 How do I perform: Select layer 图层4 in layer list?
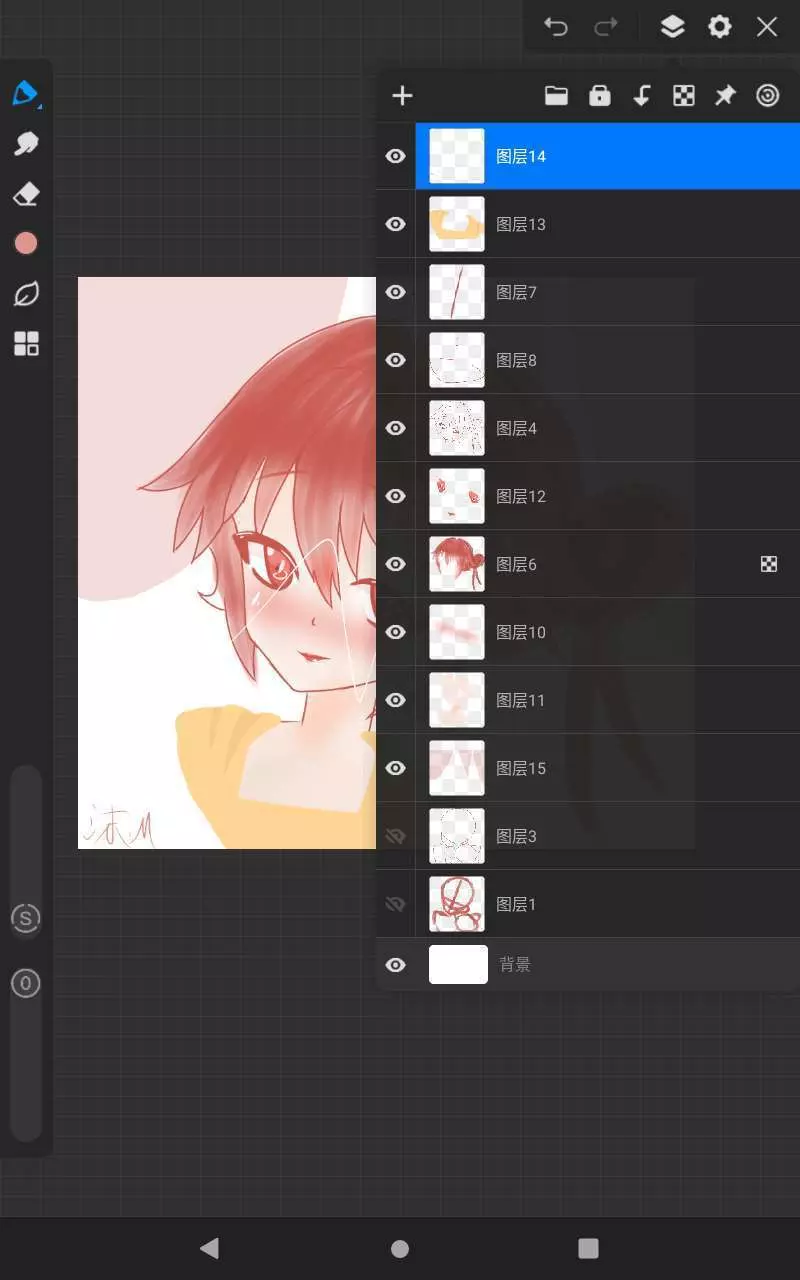coord(600,428)
